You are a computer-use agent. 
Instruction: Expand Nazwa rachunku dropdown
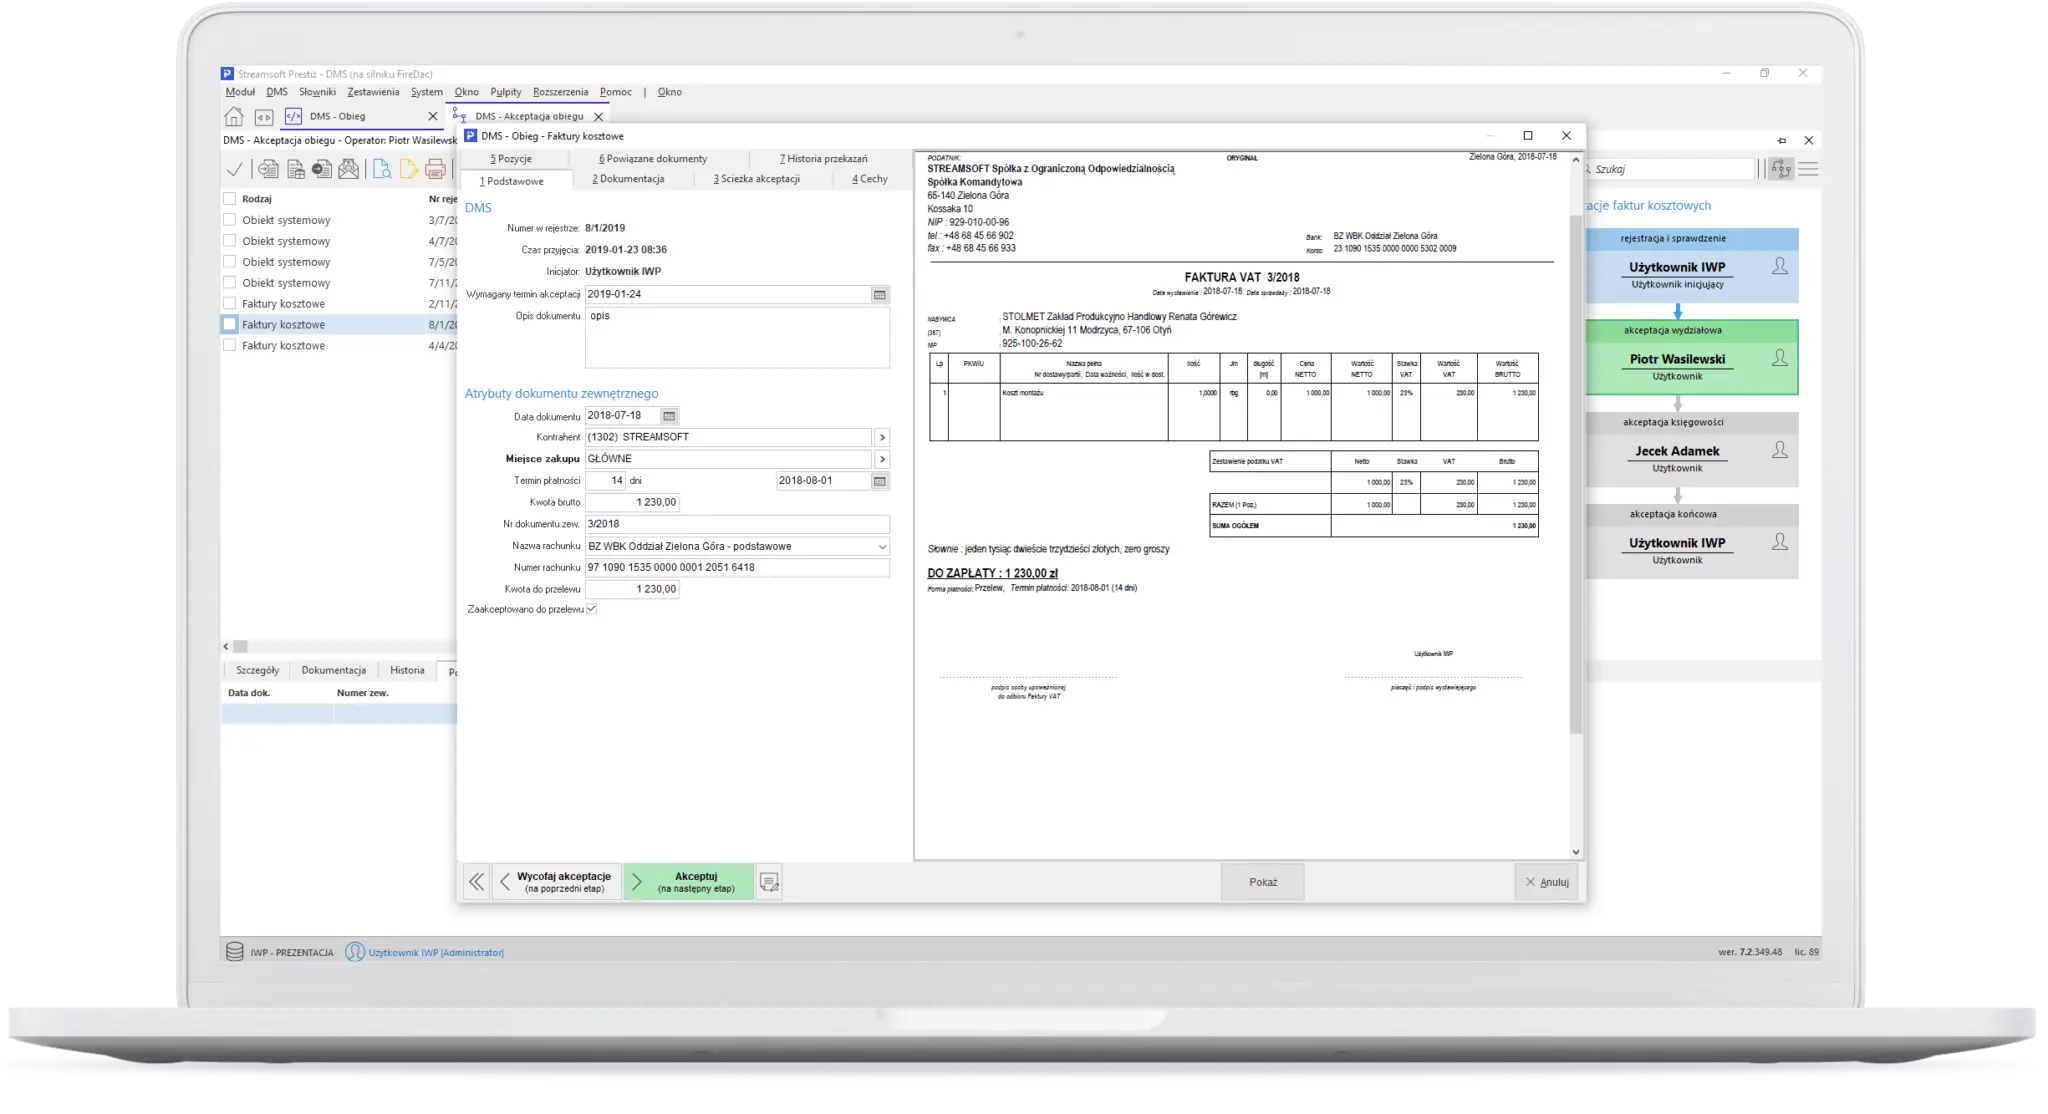click(x=881, y=547)
